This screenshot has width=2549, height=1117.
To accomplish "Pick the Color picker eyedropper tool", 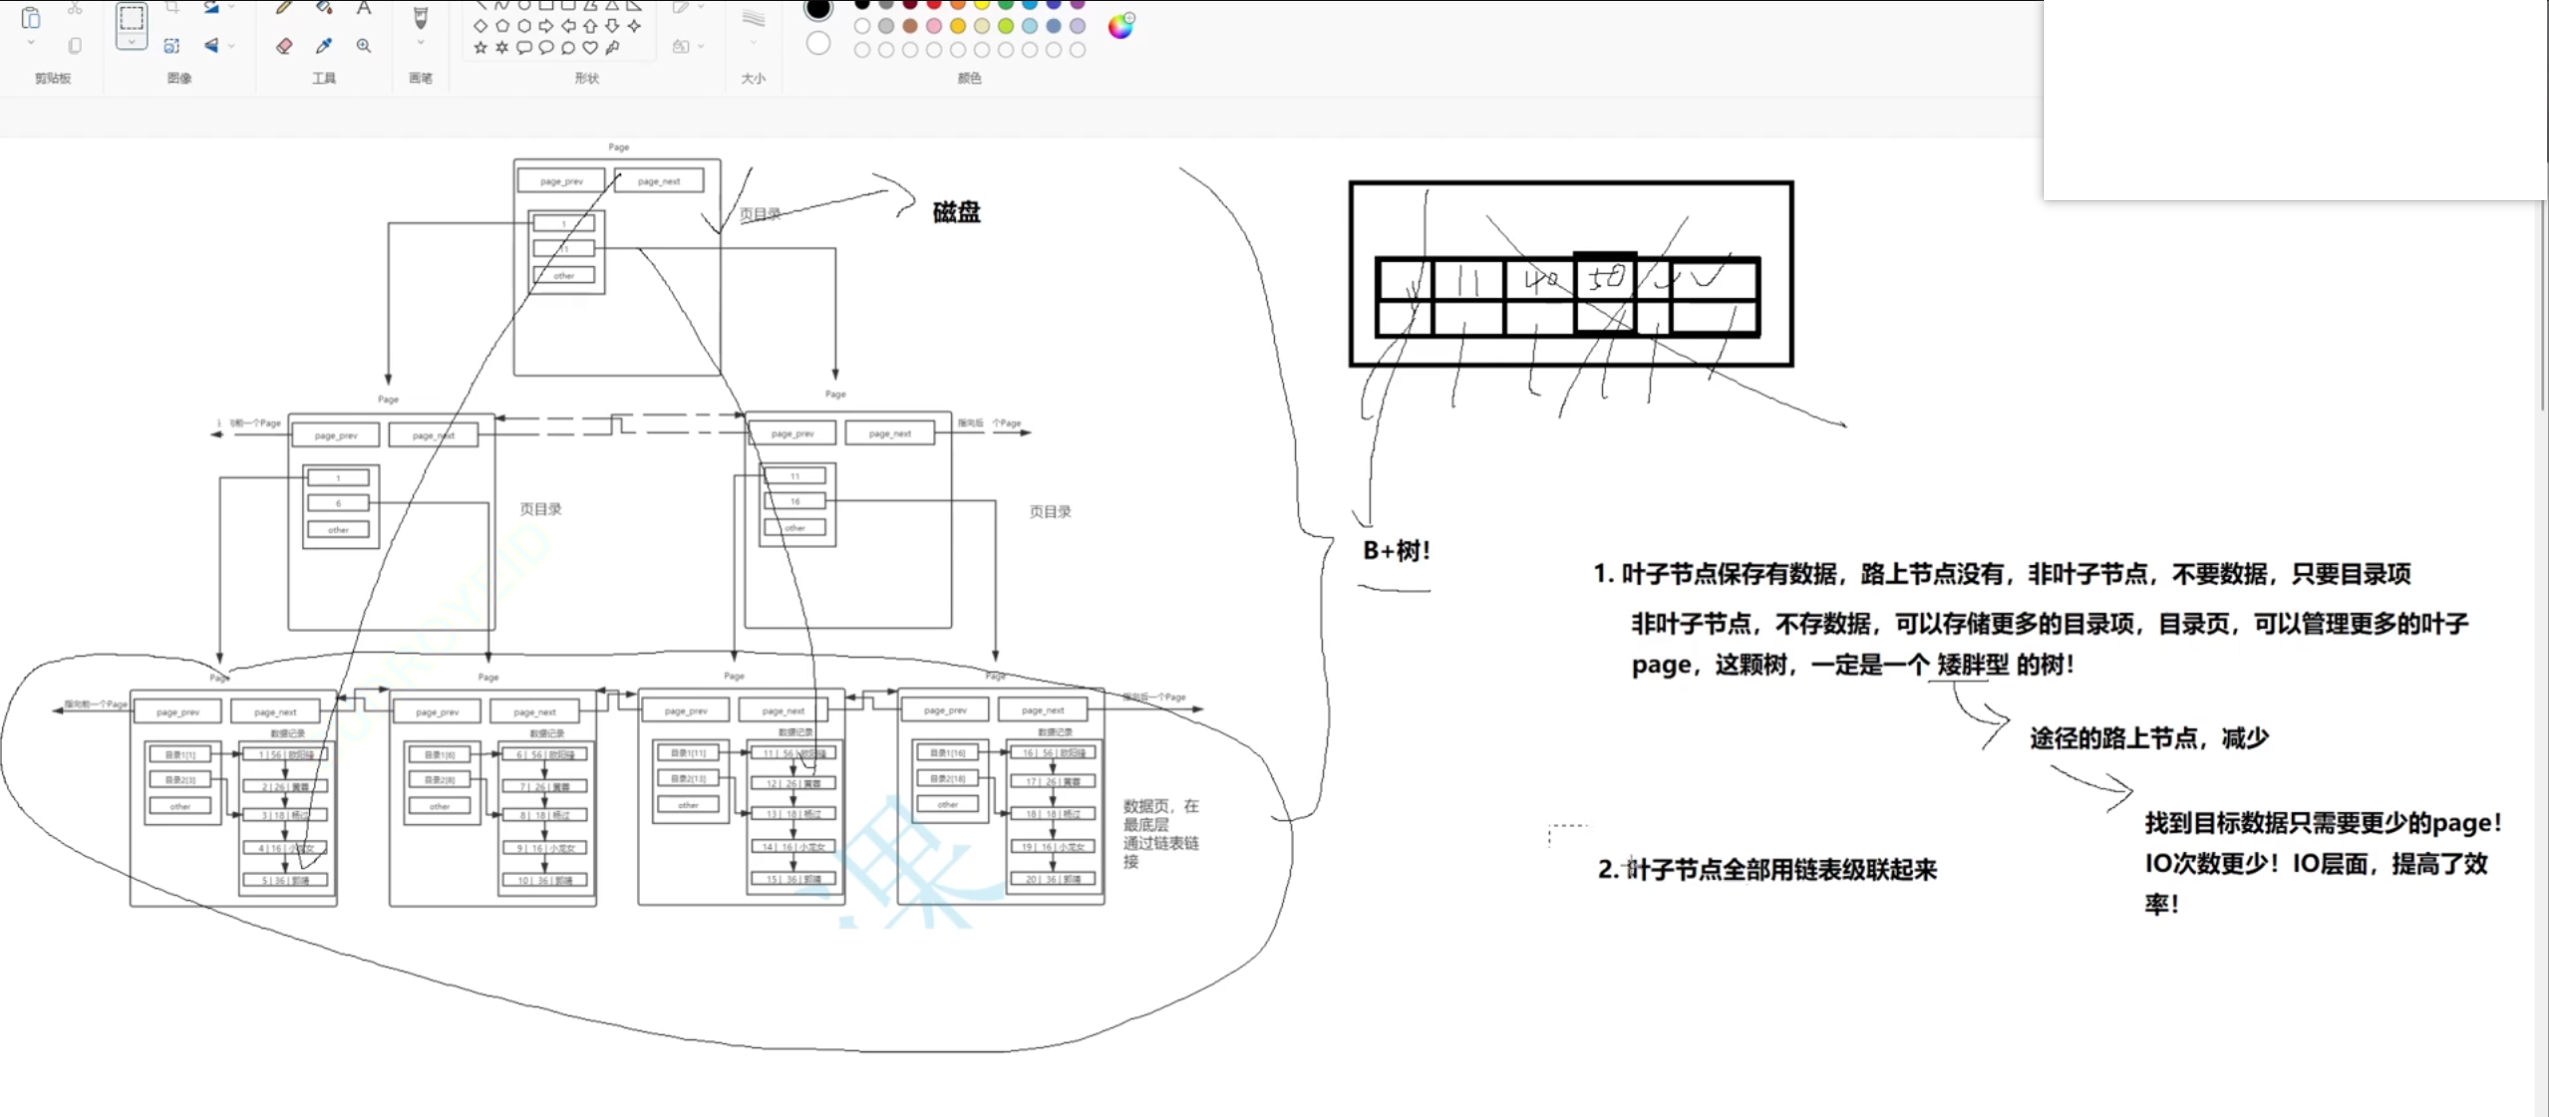I will pyautogui.click(x=324, y=46).
